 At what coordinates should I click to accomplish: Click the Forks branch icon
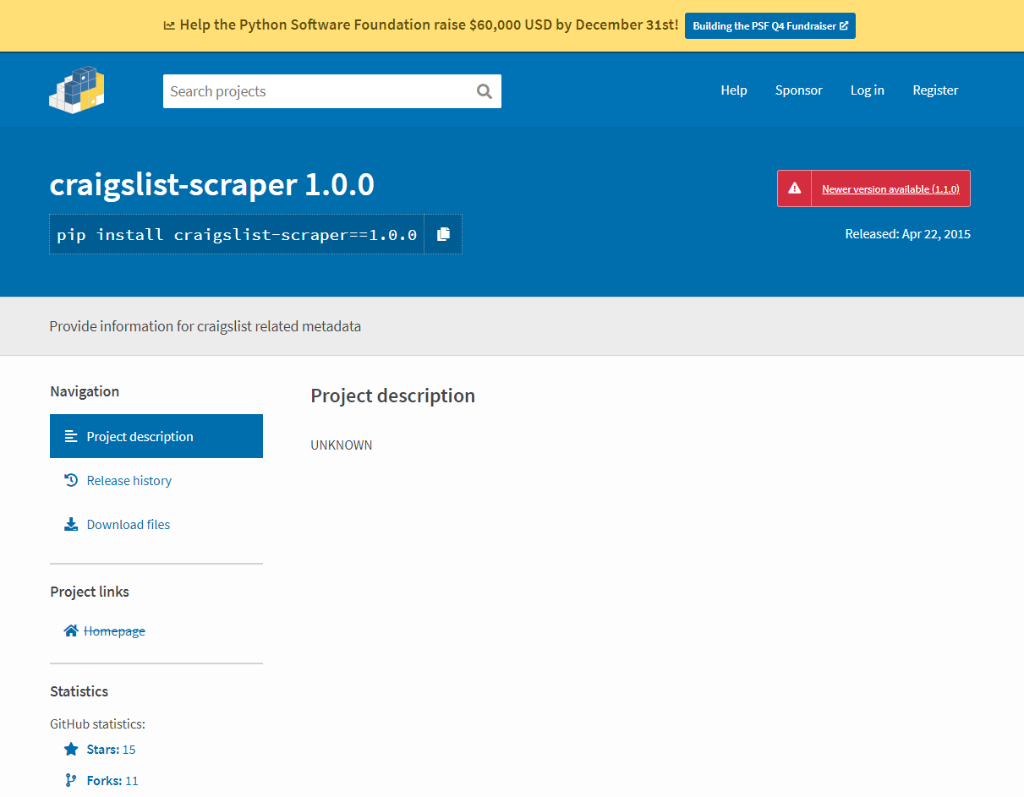tap(71, 780)
